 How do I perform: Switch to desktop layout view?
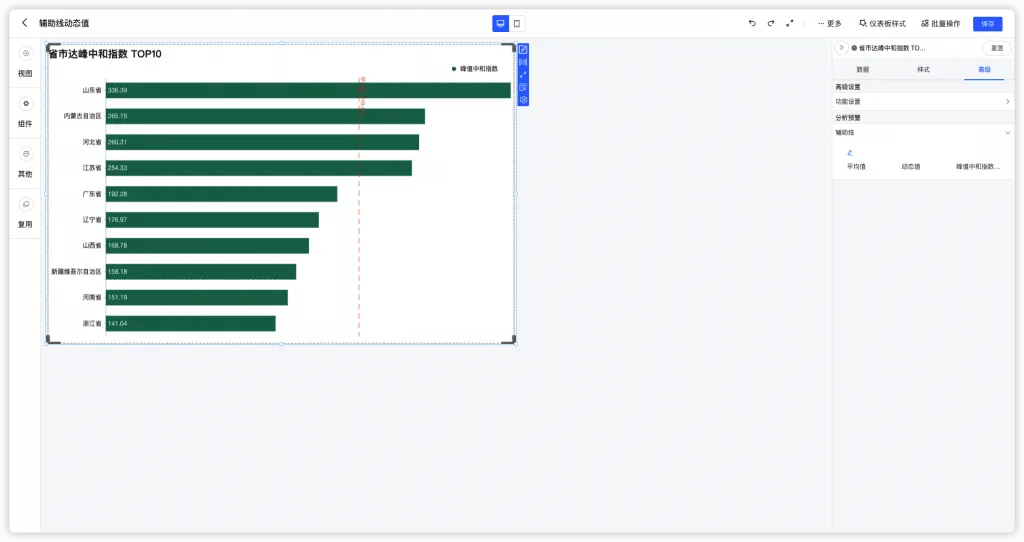500,24
